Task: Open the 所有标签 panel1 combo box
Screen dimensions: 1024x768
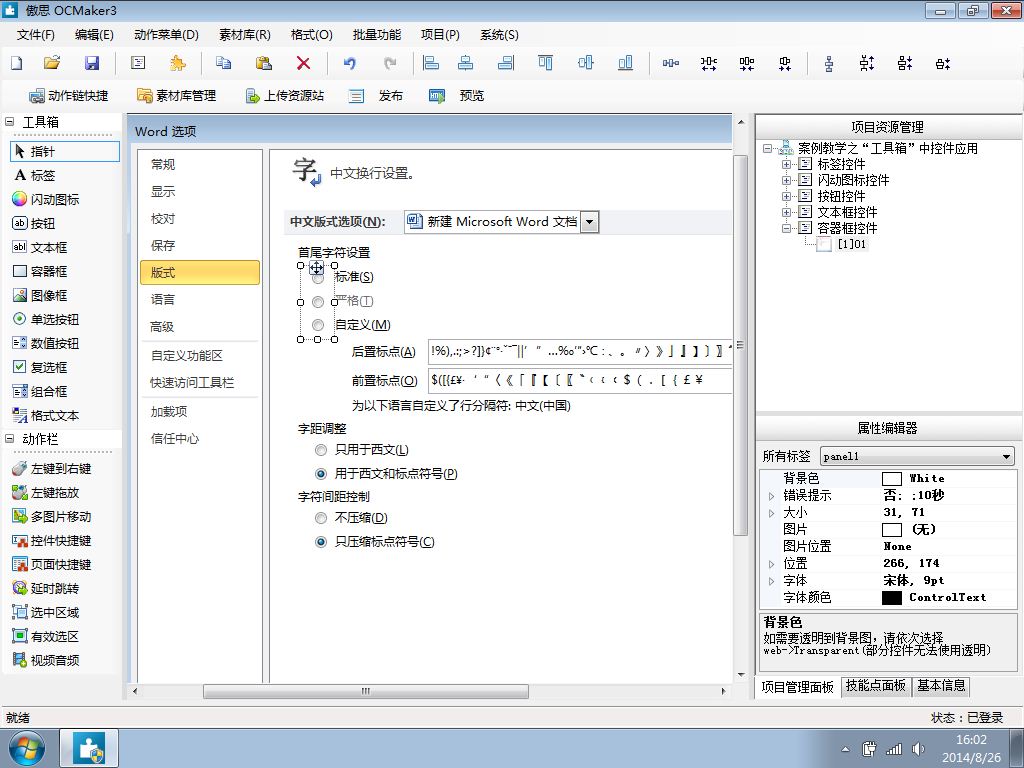Action: [918, 456]
